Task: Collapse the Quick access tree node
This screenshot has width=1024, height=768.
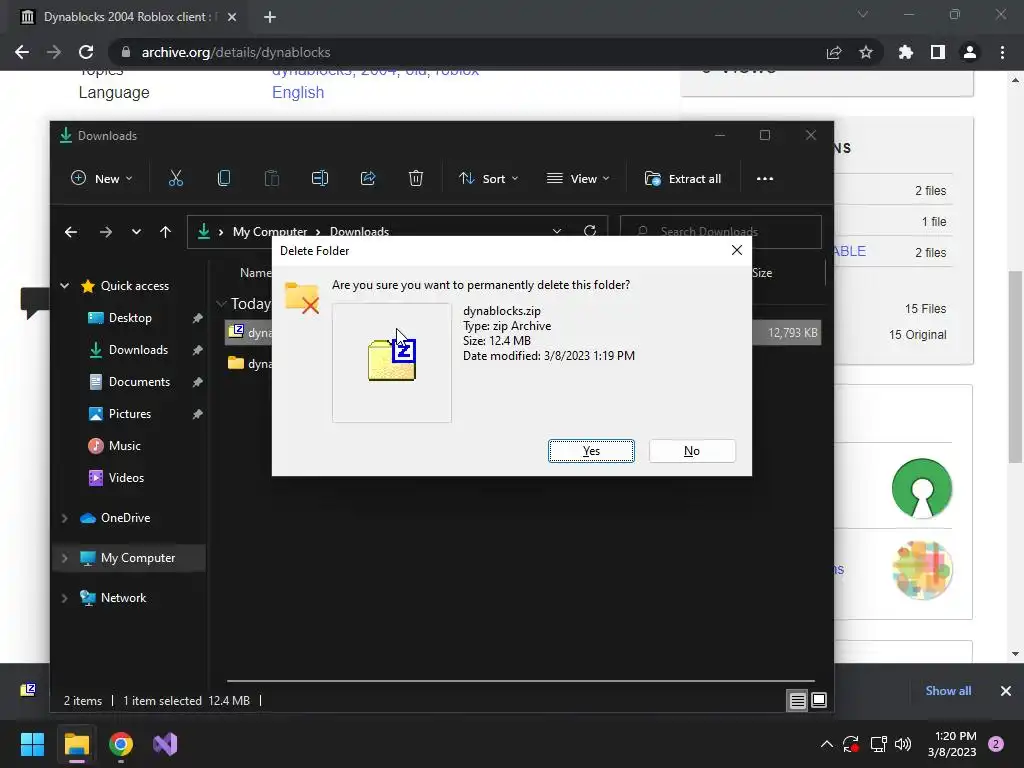Action: click(65, 285)
